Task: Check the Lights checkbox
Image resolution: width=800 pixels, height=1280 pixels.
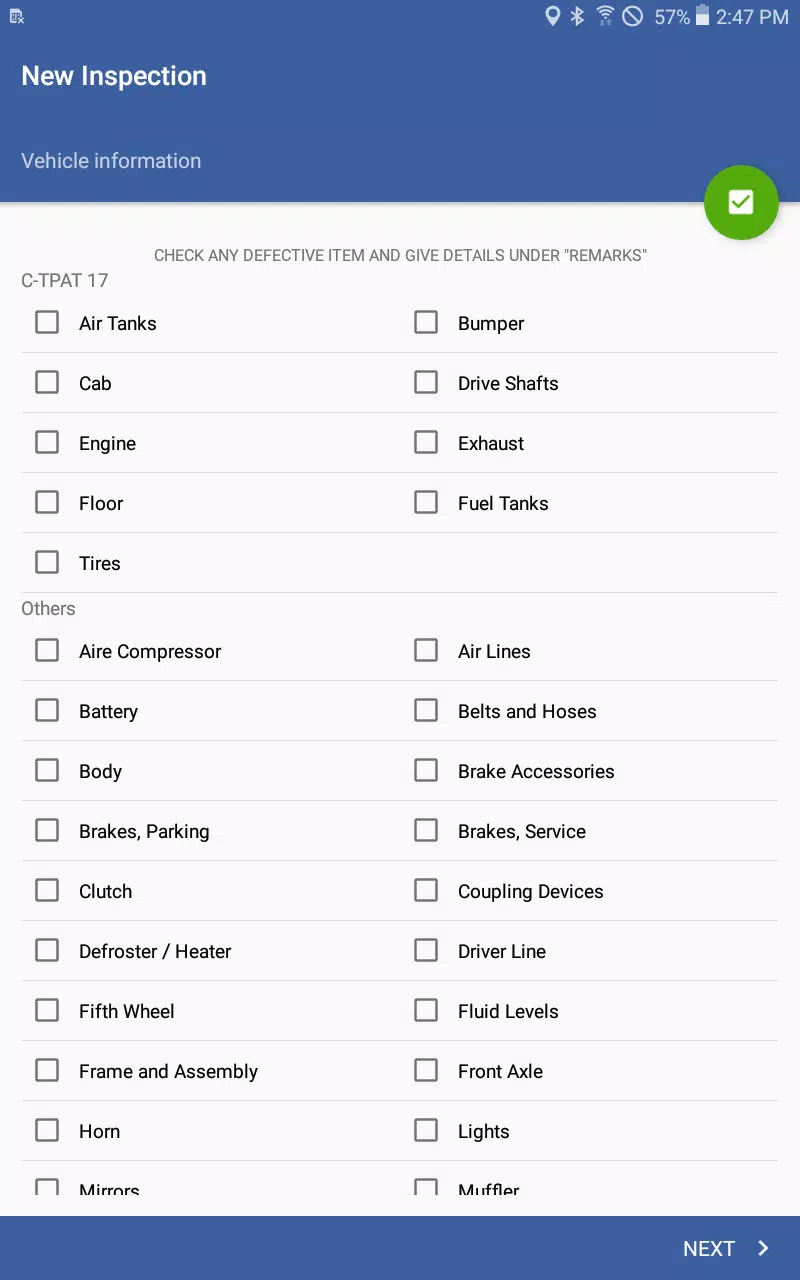Action: point(426,1130)
